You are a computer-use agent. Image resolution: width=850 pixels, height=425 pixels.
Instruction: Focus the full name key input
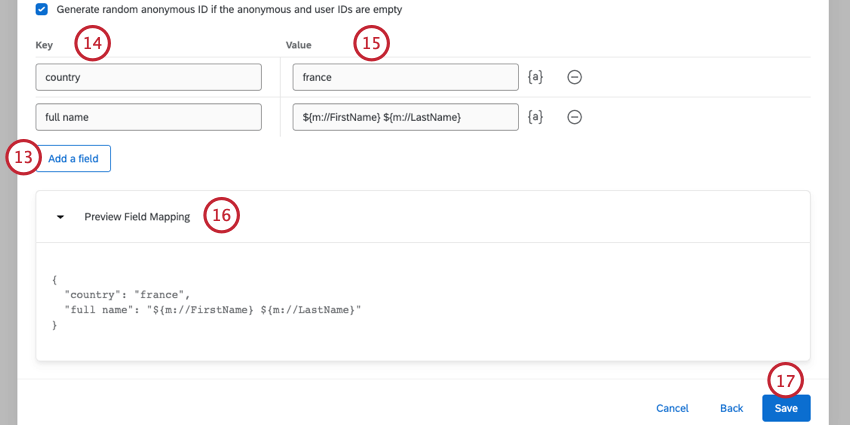point(148,117)
